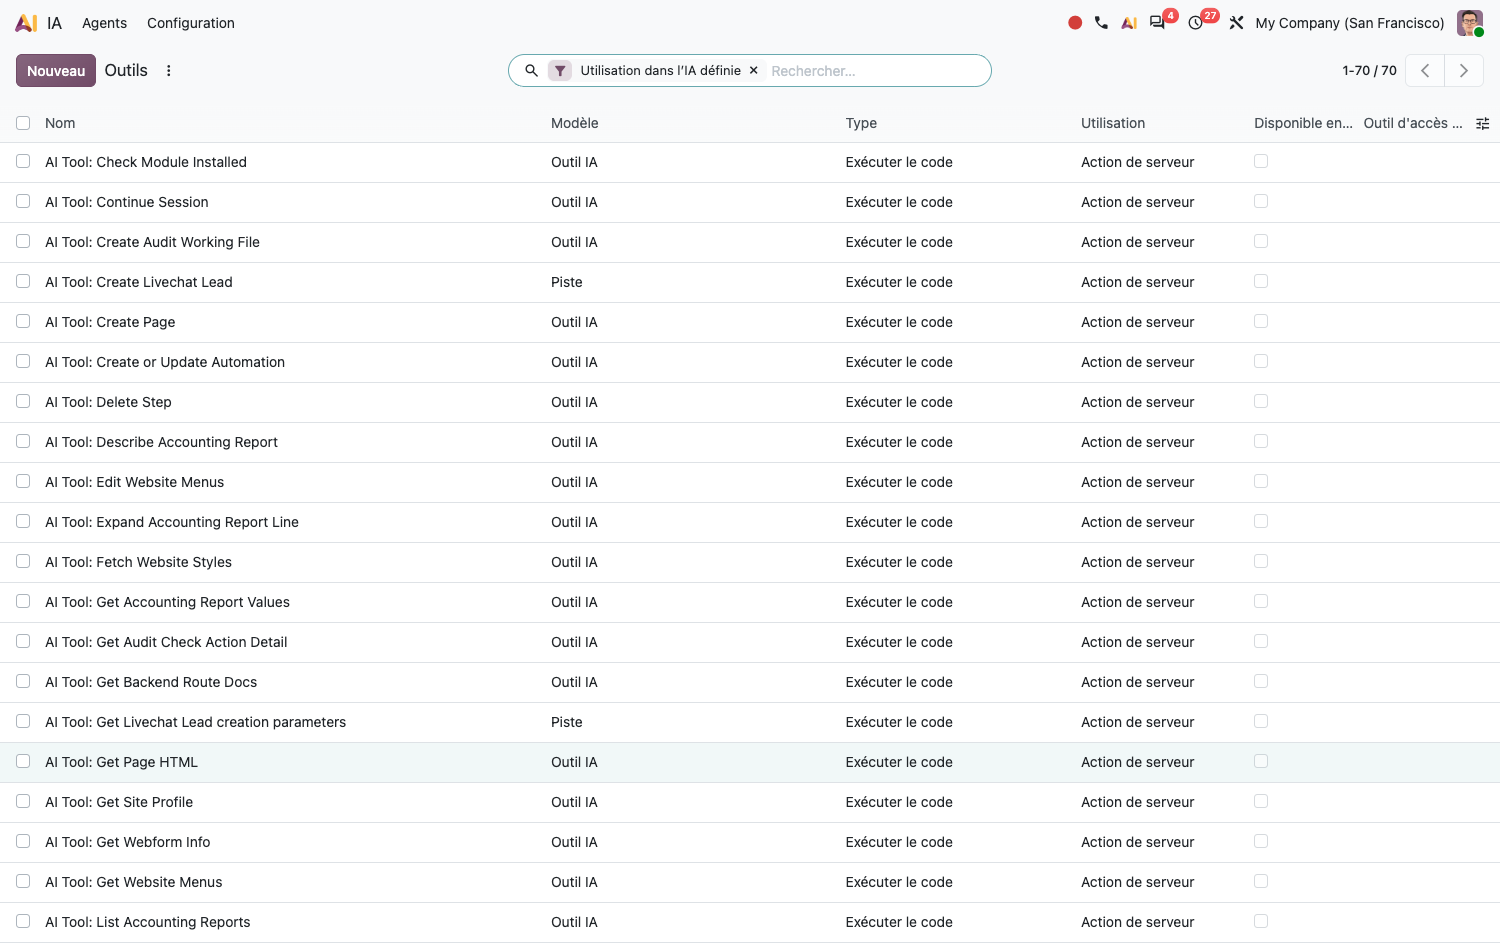Open the Configuration menu
Screen dimensions: 1500x950
pos(191,23)
